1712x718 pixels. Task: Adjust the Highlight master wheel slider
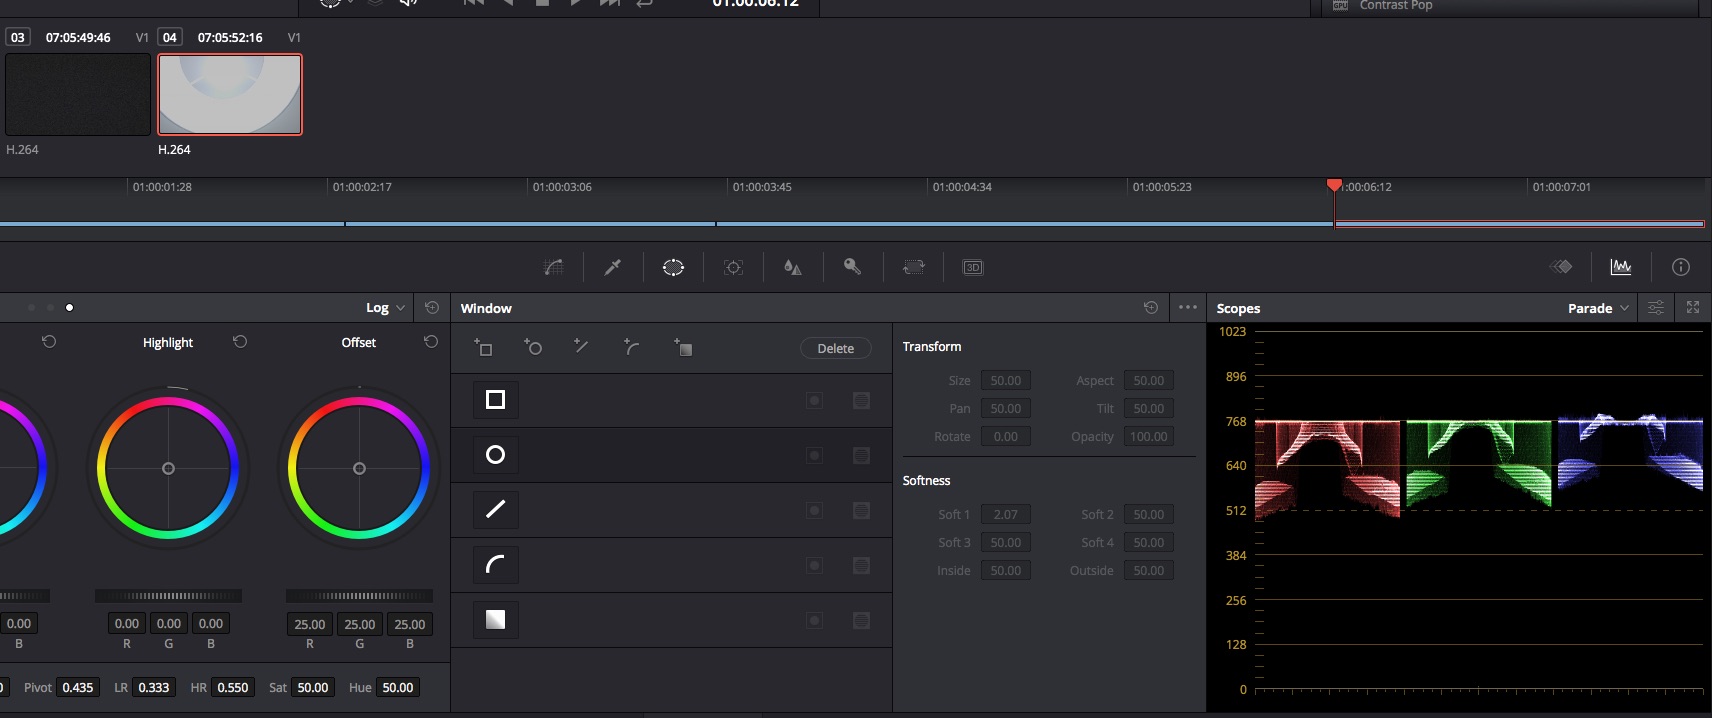coord(168,596)
